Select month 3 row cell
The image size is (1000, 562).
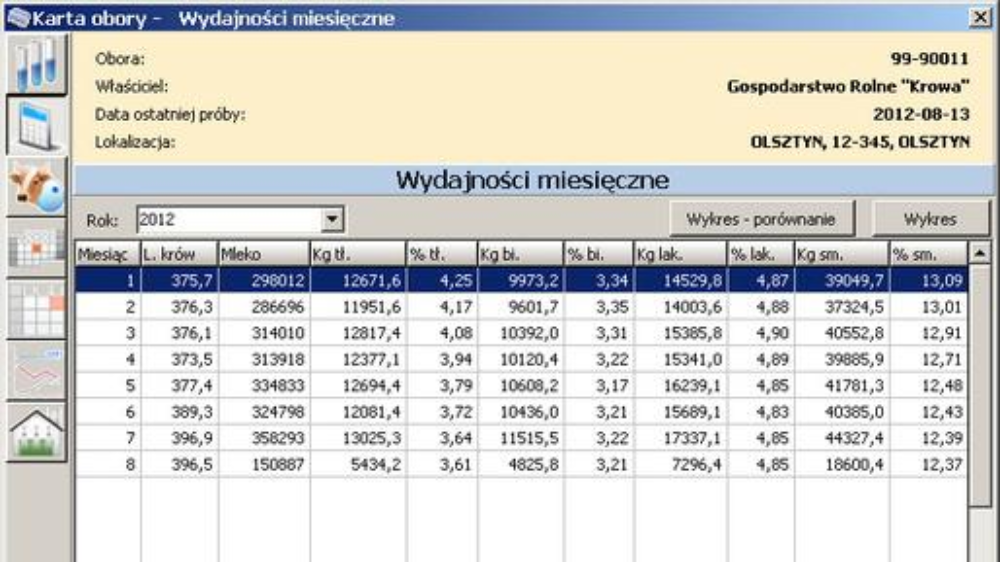point(108,334)
